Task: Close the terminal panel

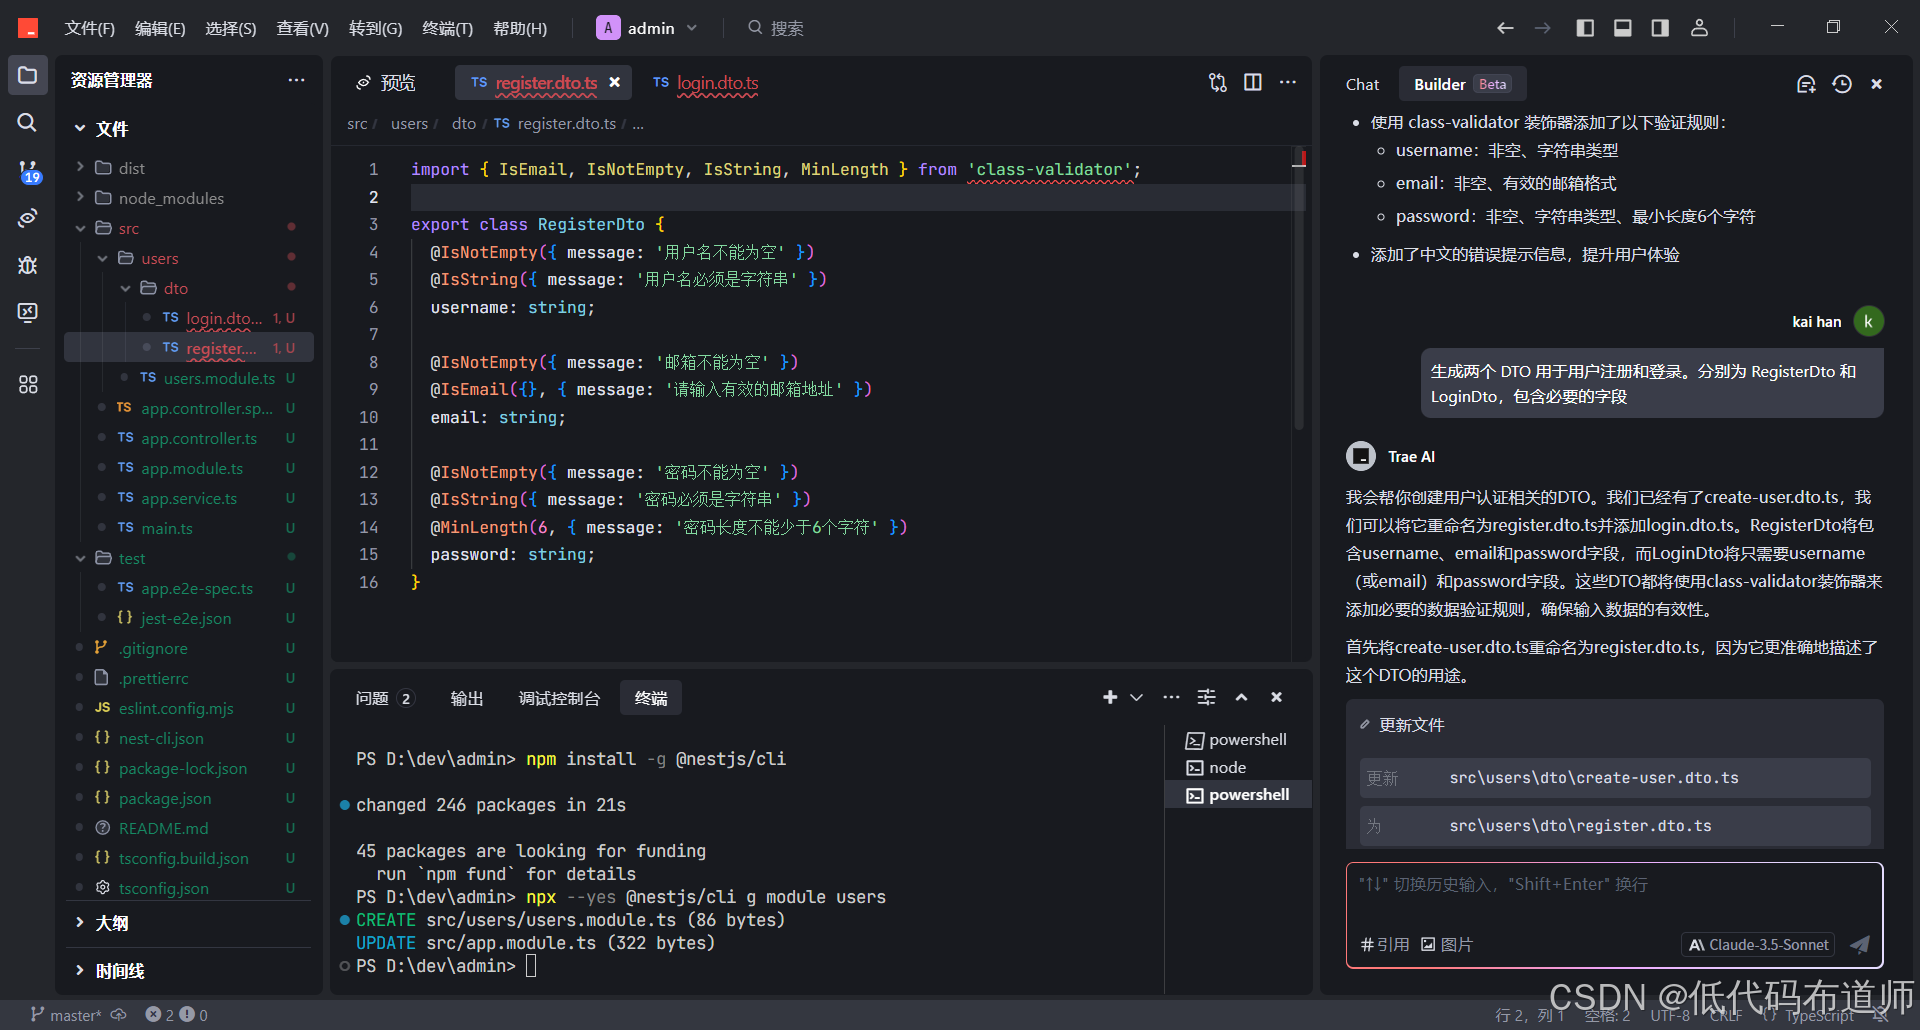Action: click(x=1276, y=697)
